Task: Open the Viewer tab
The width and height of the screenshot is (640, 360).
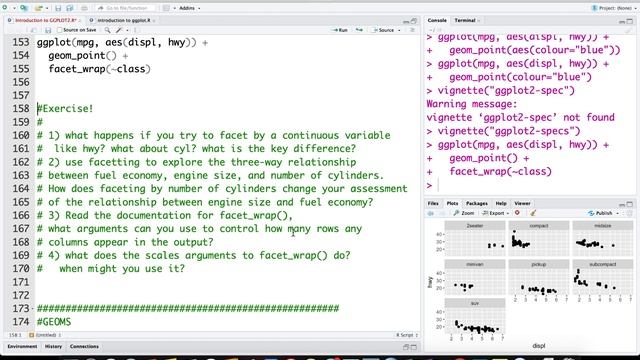Action: [522, 203]
